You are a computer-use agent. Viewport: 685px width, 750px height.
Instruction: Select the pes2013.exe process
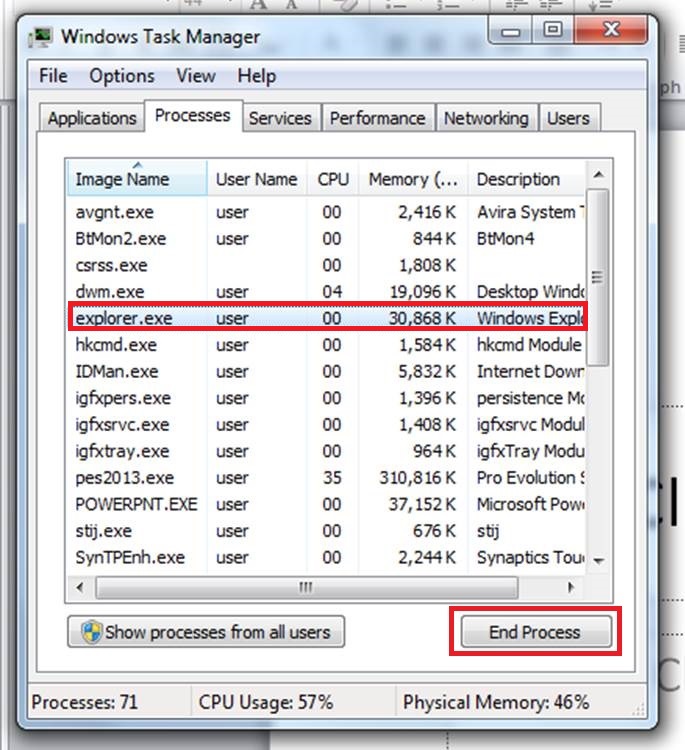[x=326, y=477]
